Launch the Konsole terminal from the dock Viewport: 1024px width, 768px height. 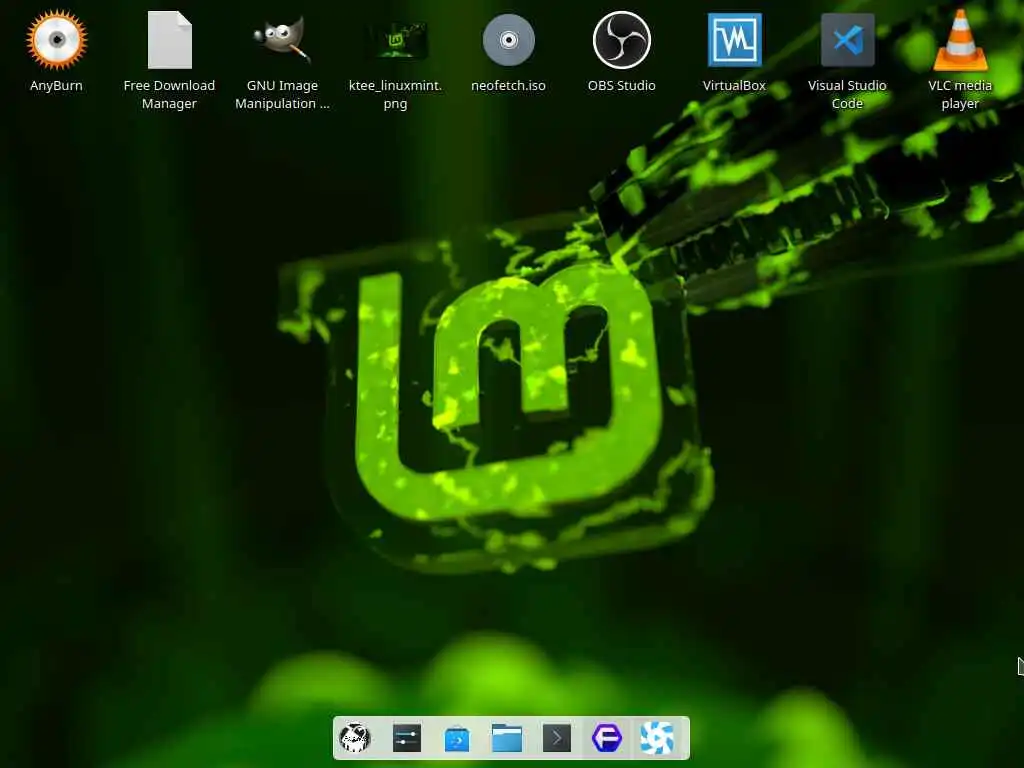pyautogui.click(x=557, y=738)
